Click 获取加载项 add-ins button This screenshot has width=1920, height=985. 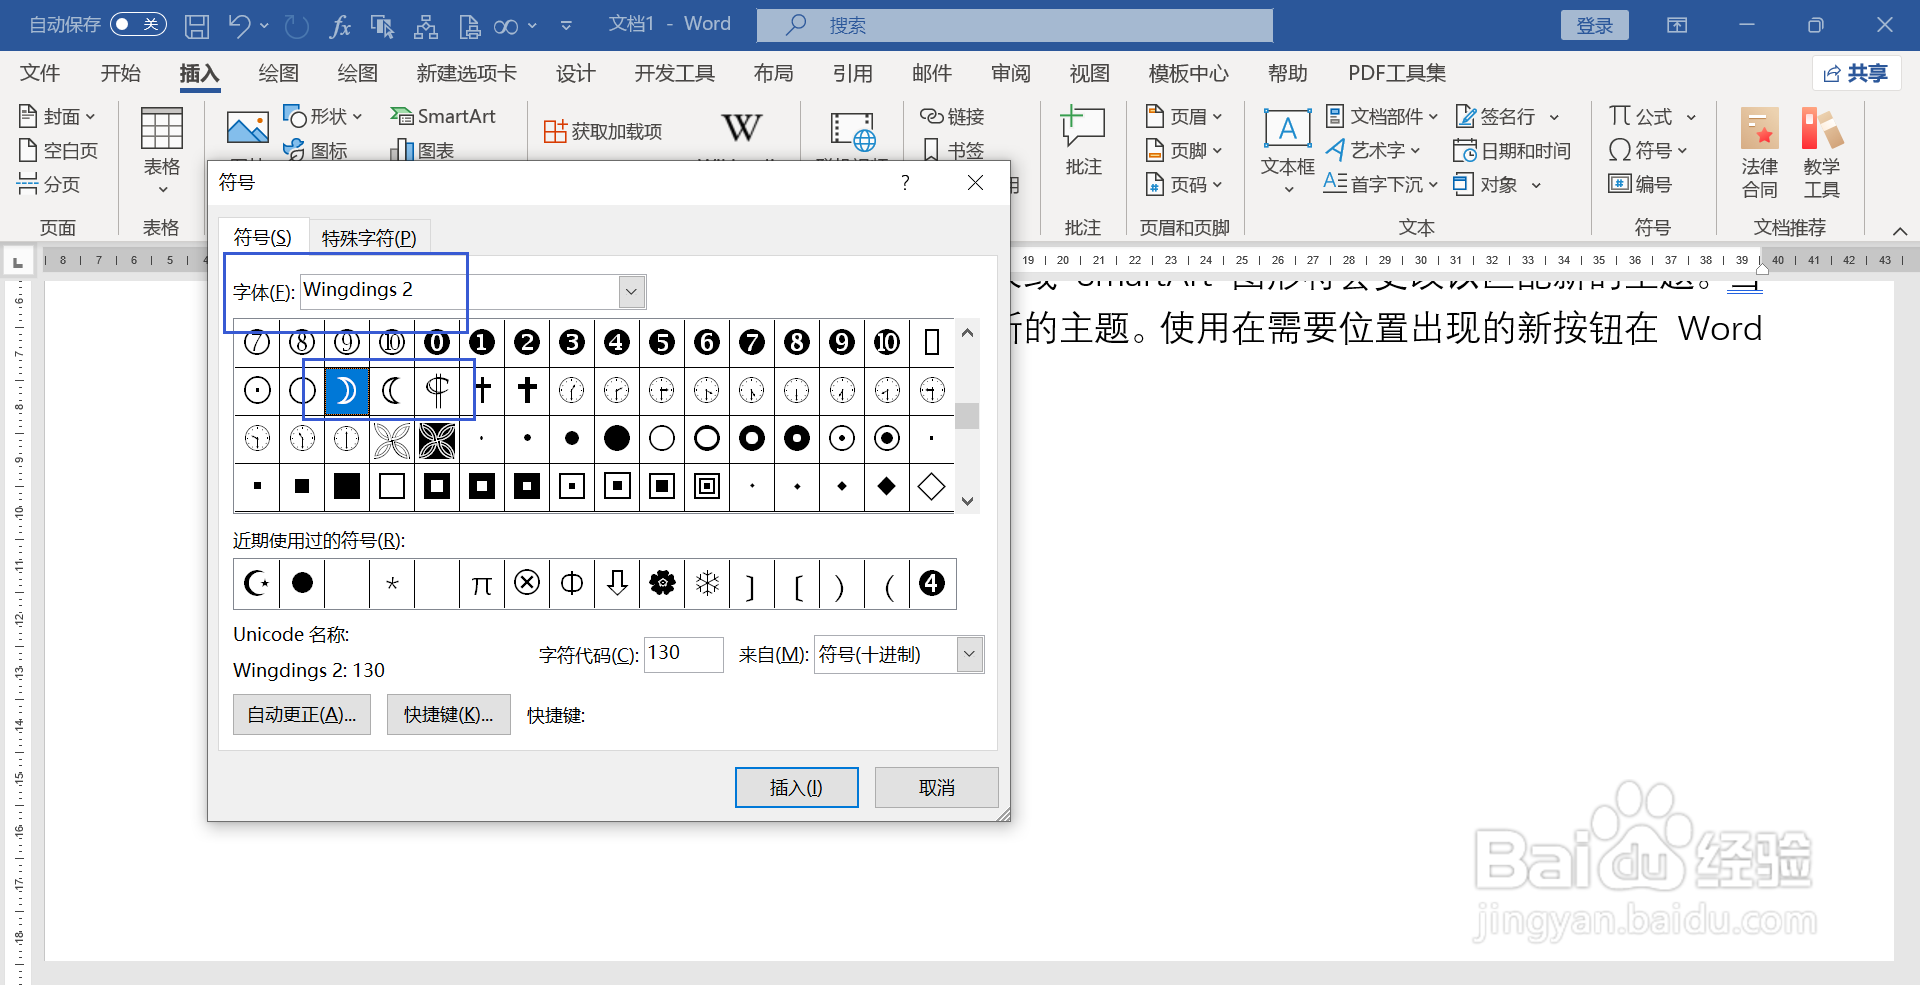(603, 131)
